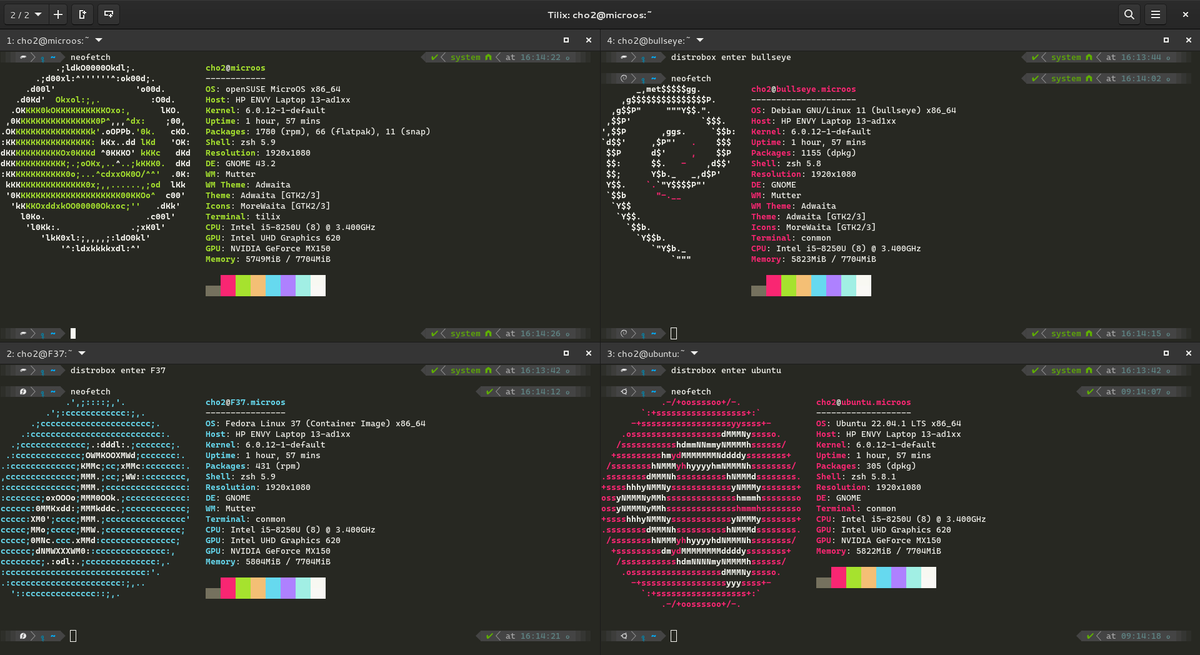
Task: Maximize the cho2@ubuntu pane with its square icon
Action: [1166, 353]
